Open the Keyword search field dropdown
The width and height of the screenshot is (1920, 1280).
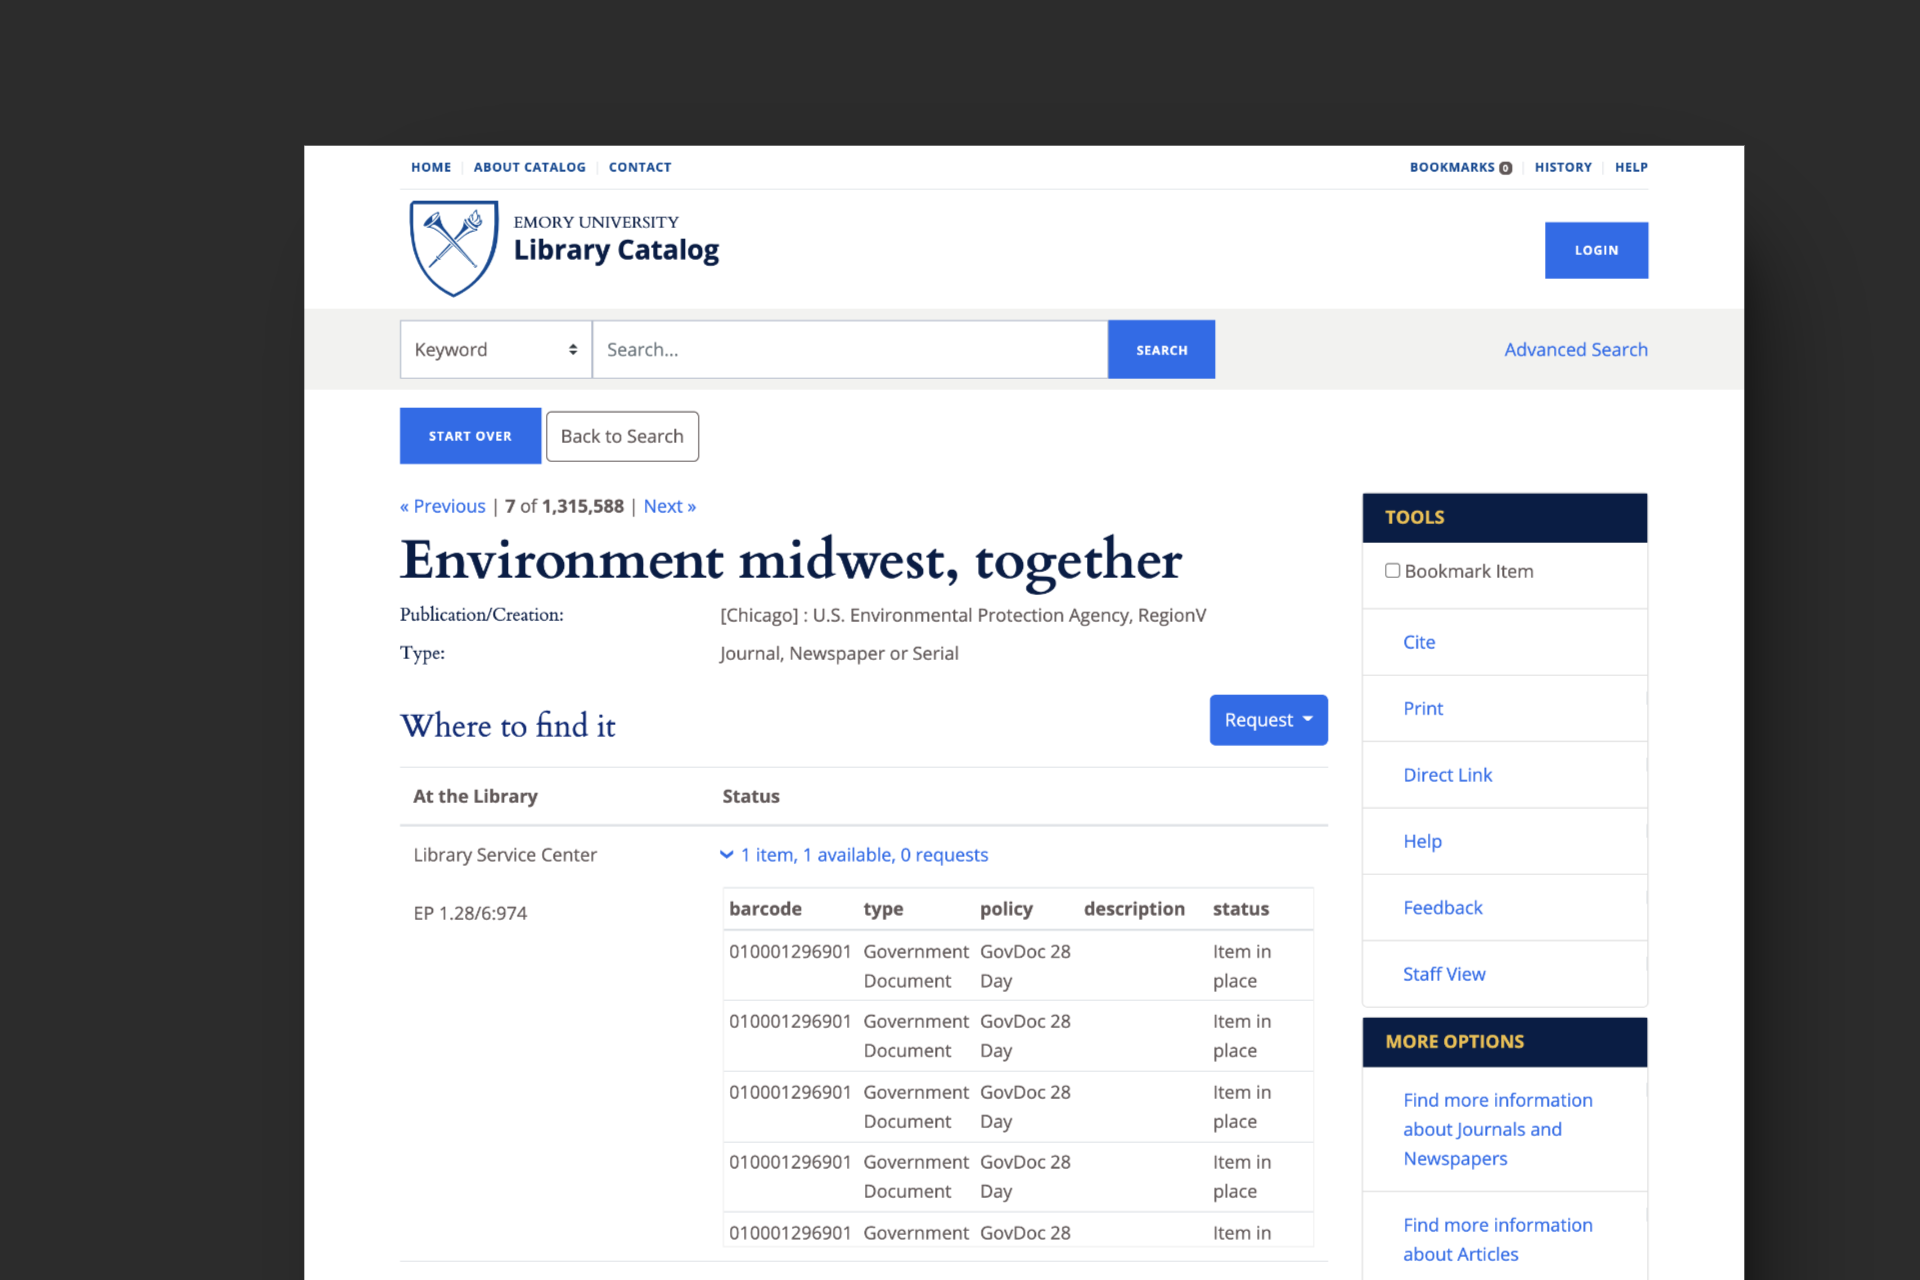[495, 350]
